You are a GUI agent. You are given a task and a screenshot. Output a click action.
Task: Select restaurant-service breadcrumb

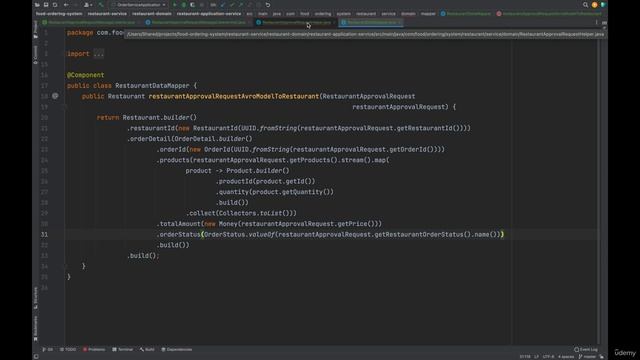[107, 14]
